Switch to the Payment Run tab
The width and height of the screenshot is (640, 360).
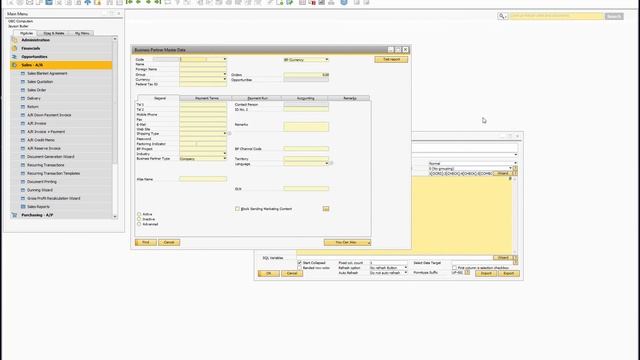[258, 98]
